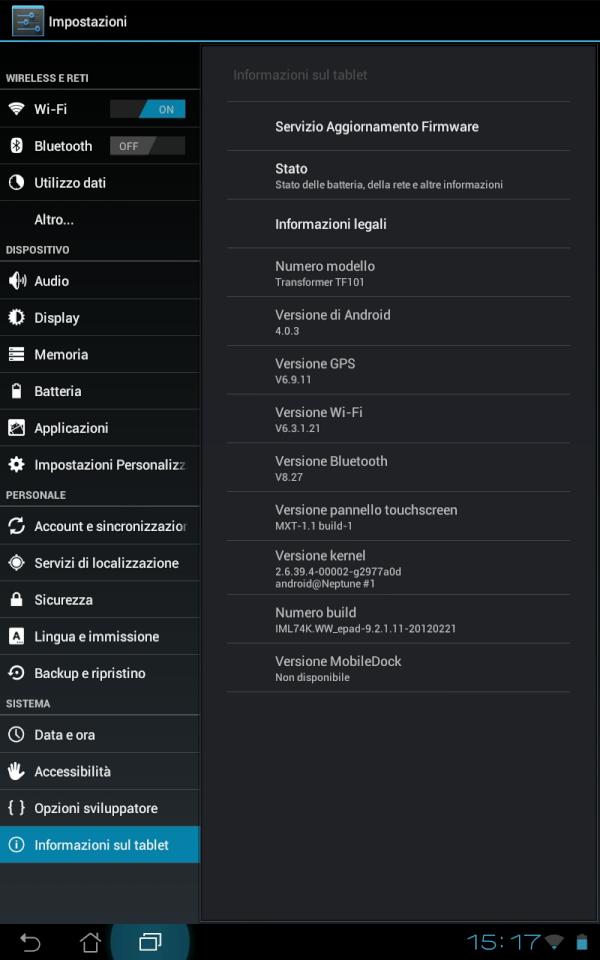The image size is (600, 960).
Task: Open Servizio Aggiornamento Firmware
Action: pos(377,127)
